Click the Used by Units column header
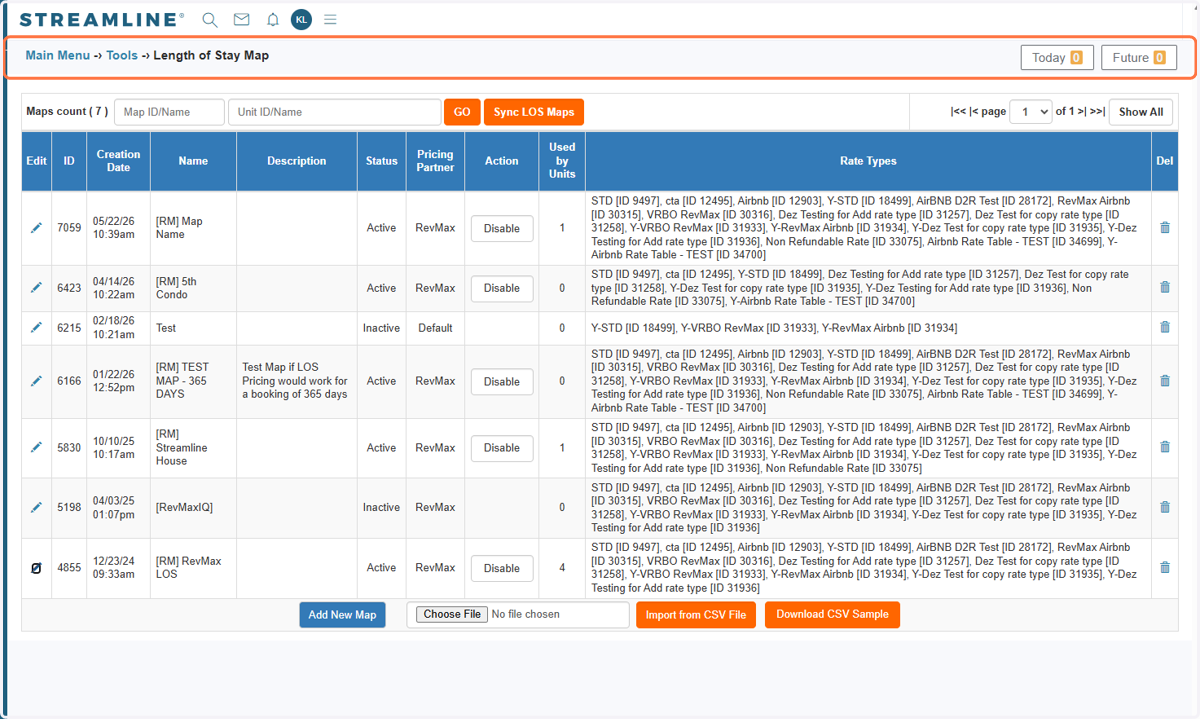This screenshot has height=719, width=1200. pos(562,161)
